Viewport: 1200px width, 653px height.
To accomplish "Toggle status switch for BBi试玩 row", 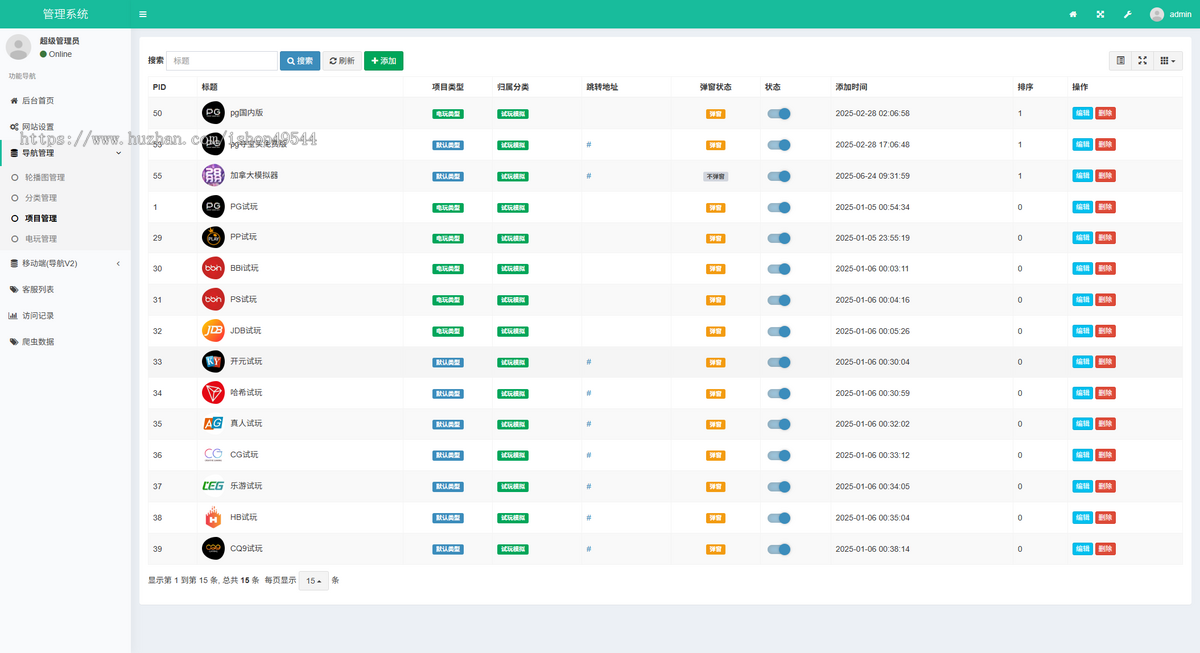I will pos(779,269).
